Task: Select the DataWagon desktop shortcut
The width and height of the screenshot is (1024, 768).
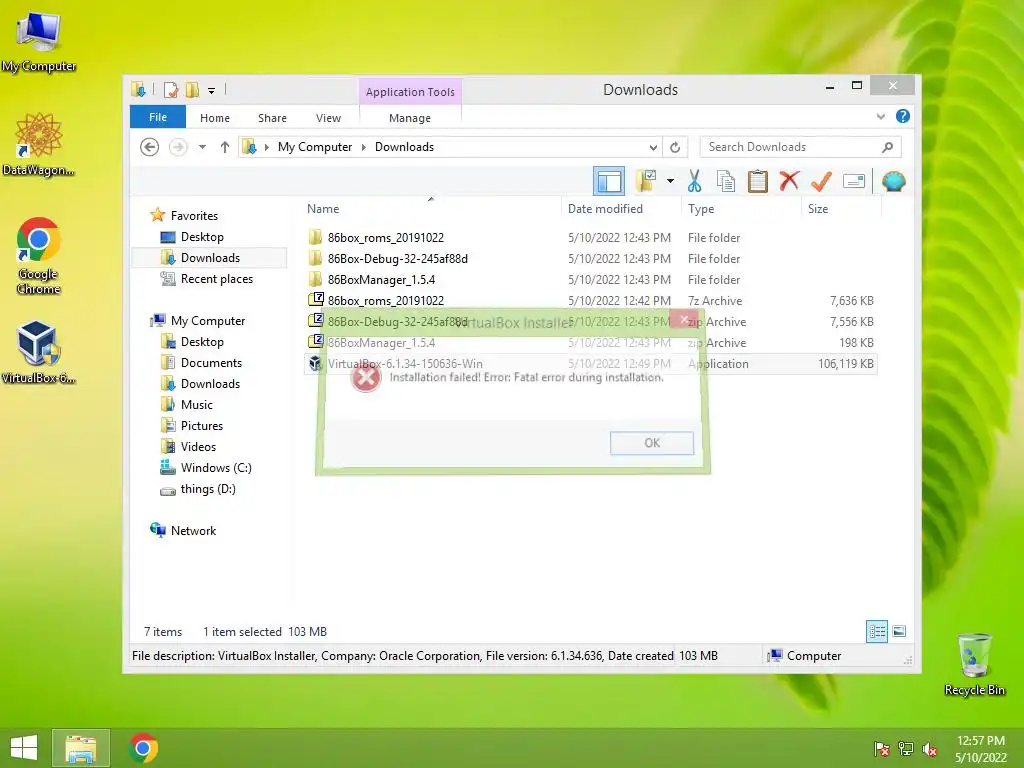Action: pos(38,144)
